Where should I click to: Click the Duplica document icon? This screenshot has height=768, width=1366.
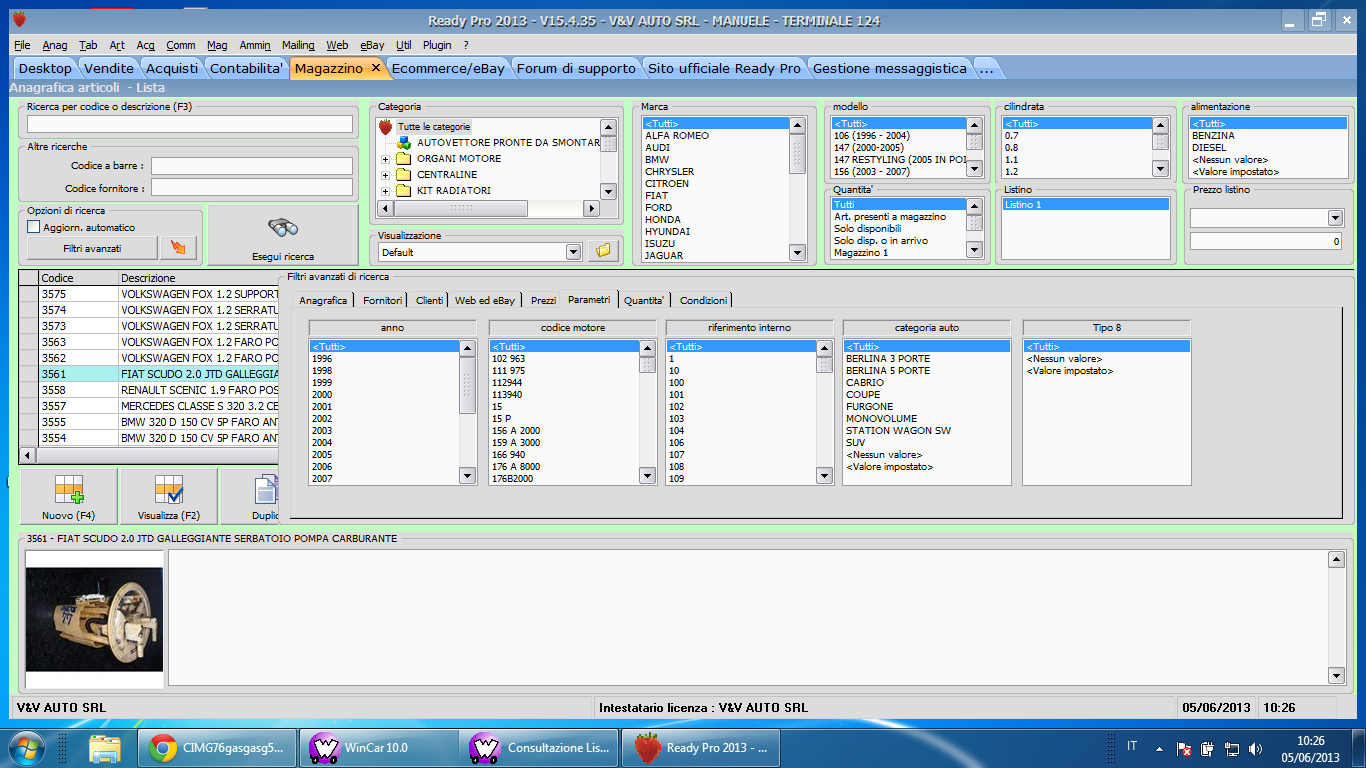(266, 490)
